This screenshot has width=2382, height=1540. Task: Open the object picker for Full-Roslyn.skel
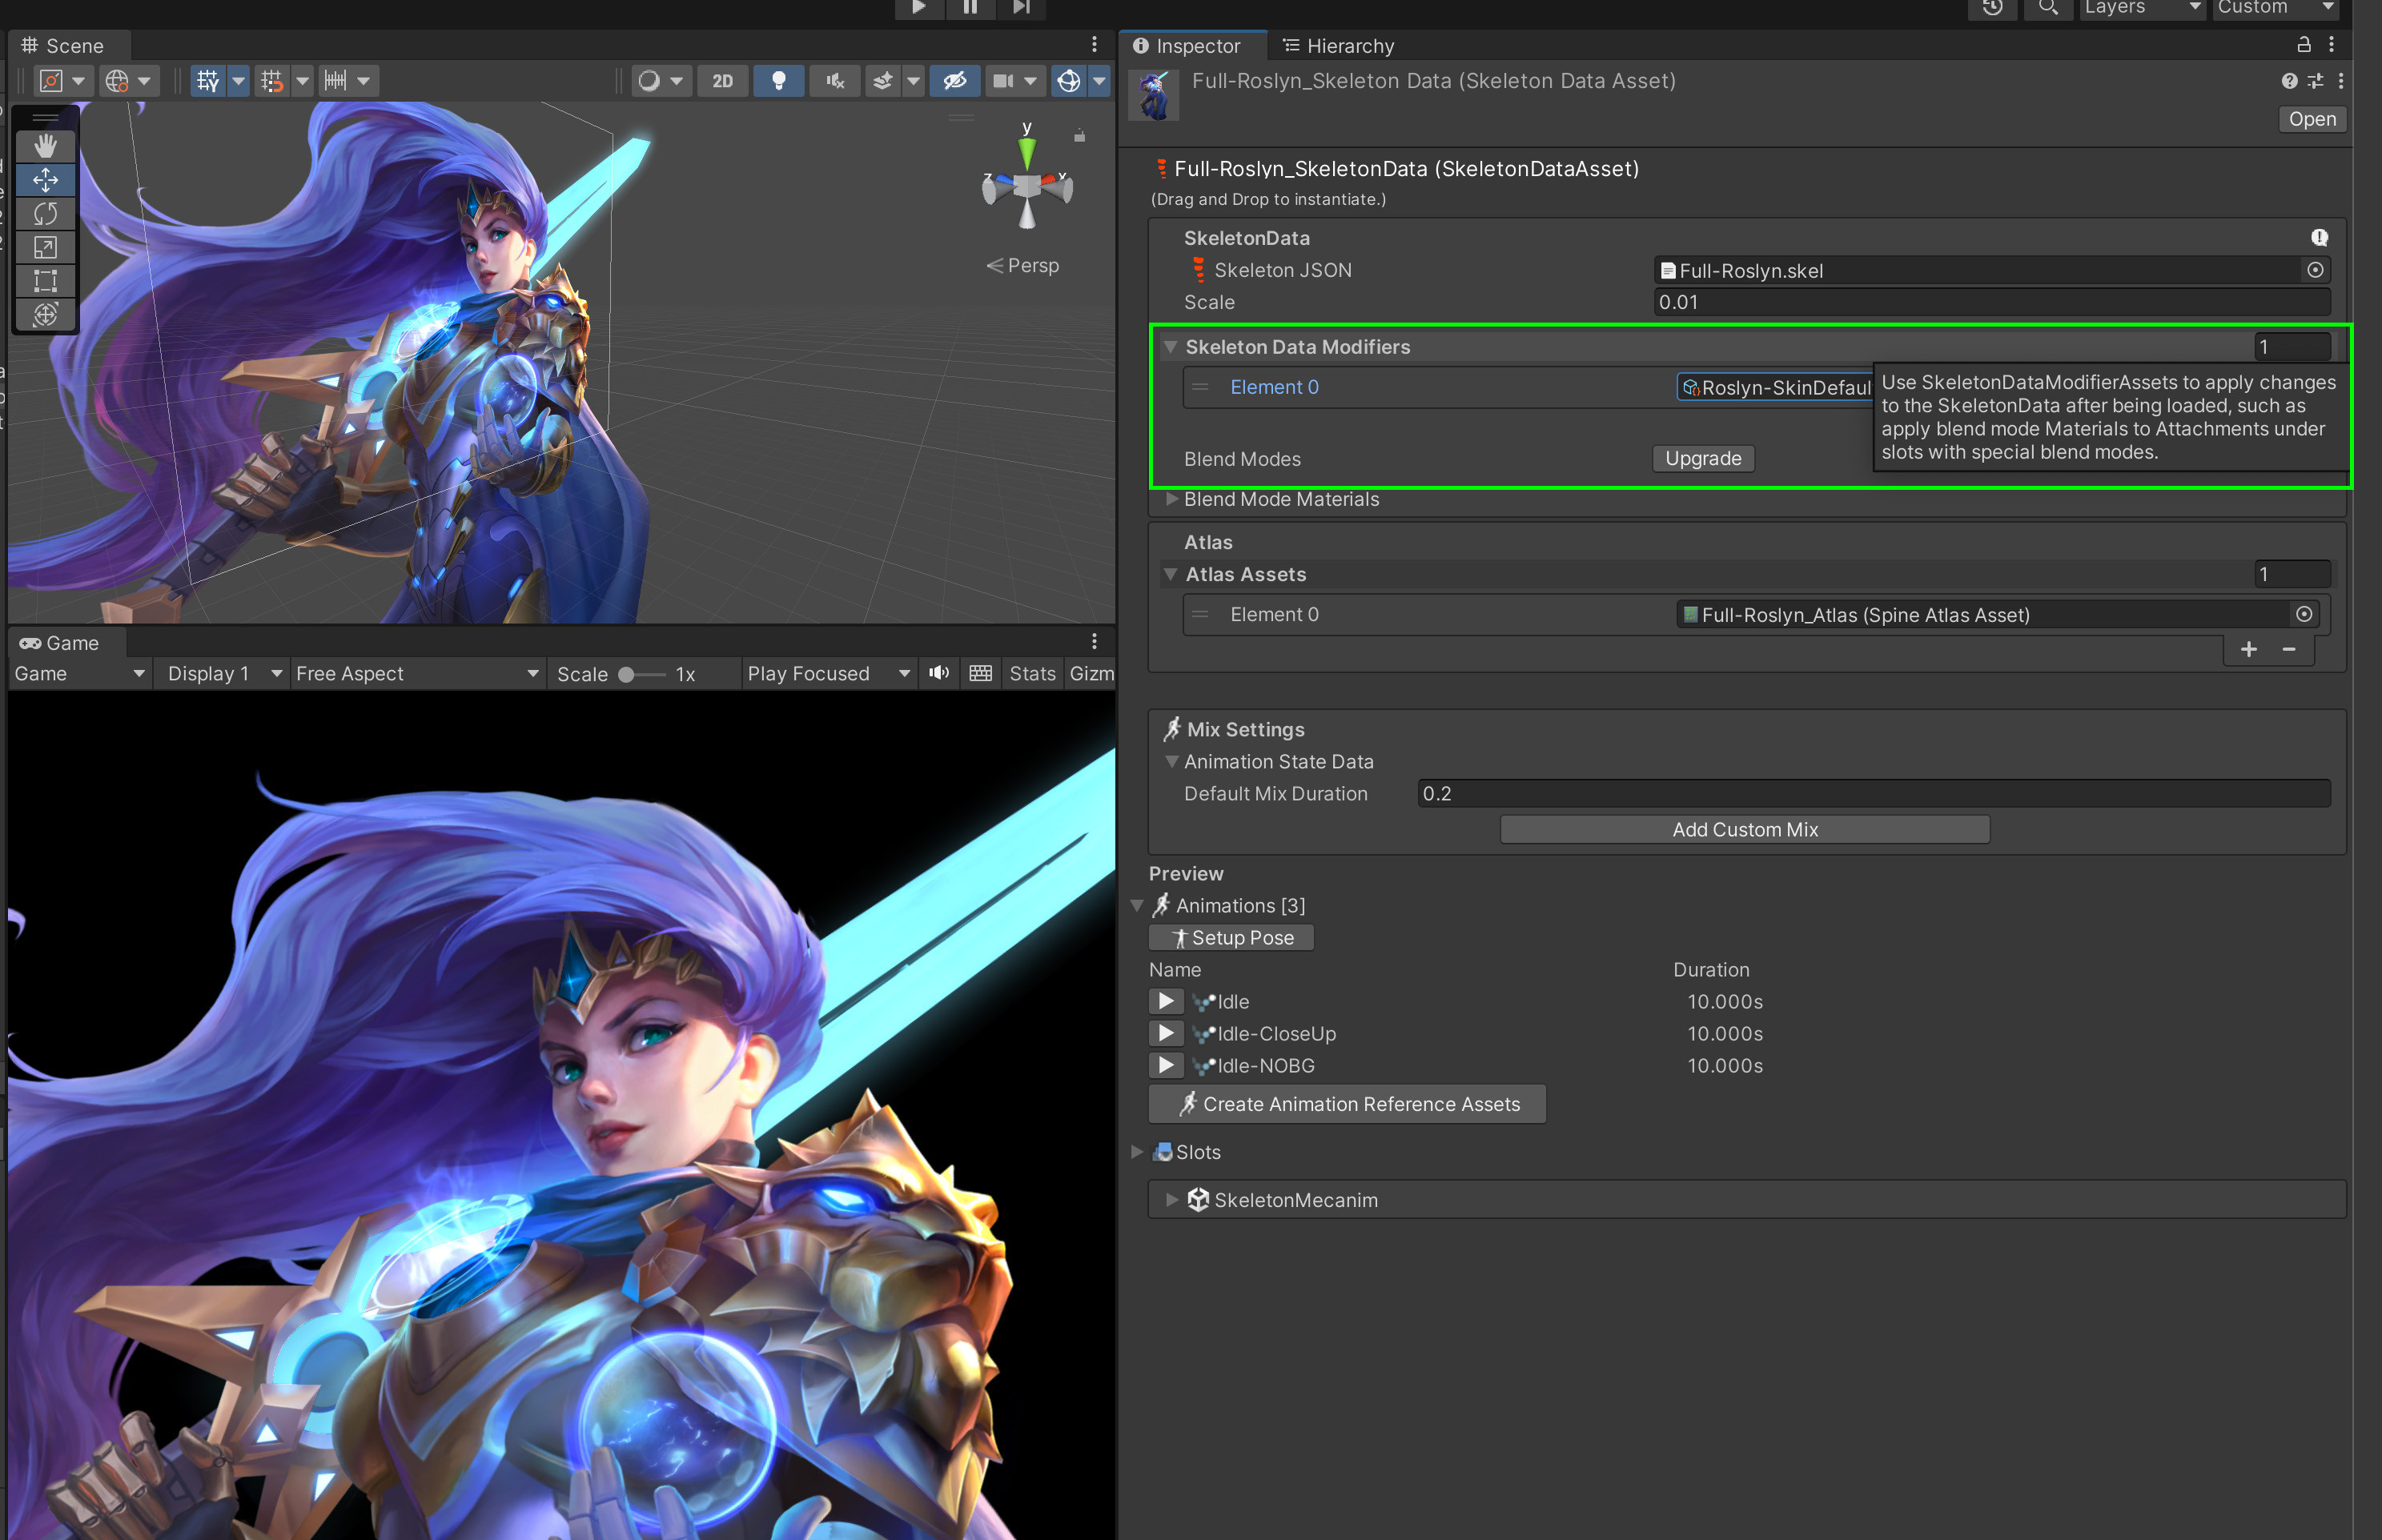coord(2315,270)
